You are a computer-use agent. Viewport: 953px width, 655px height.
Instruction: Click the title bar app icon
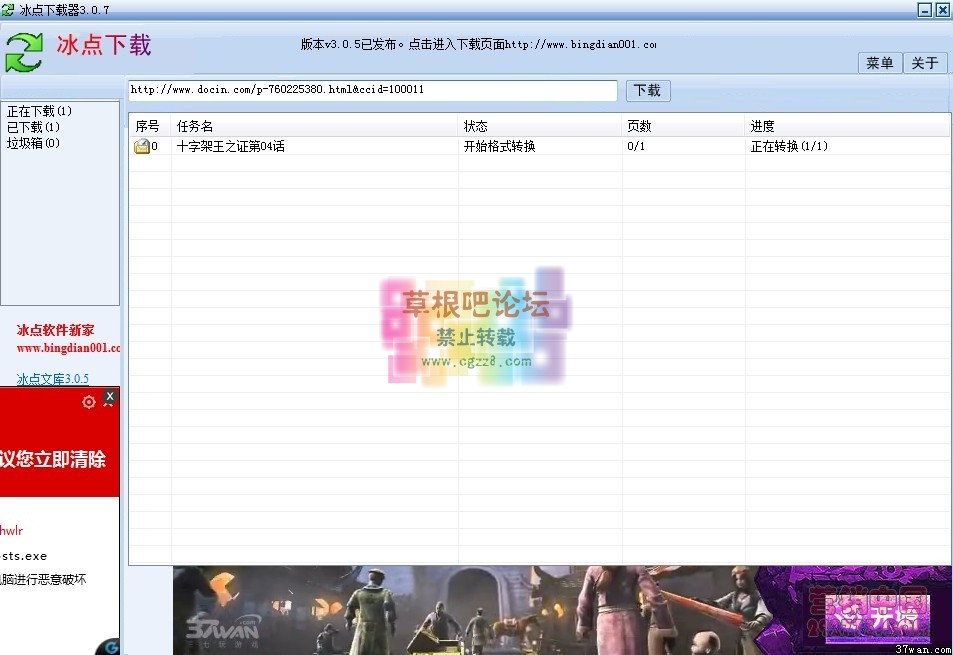pyautogui.click(x=8, y=9)
